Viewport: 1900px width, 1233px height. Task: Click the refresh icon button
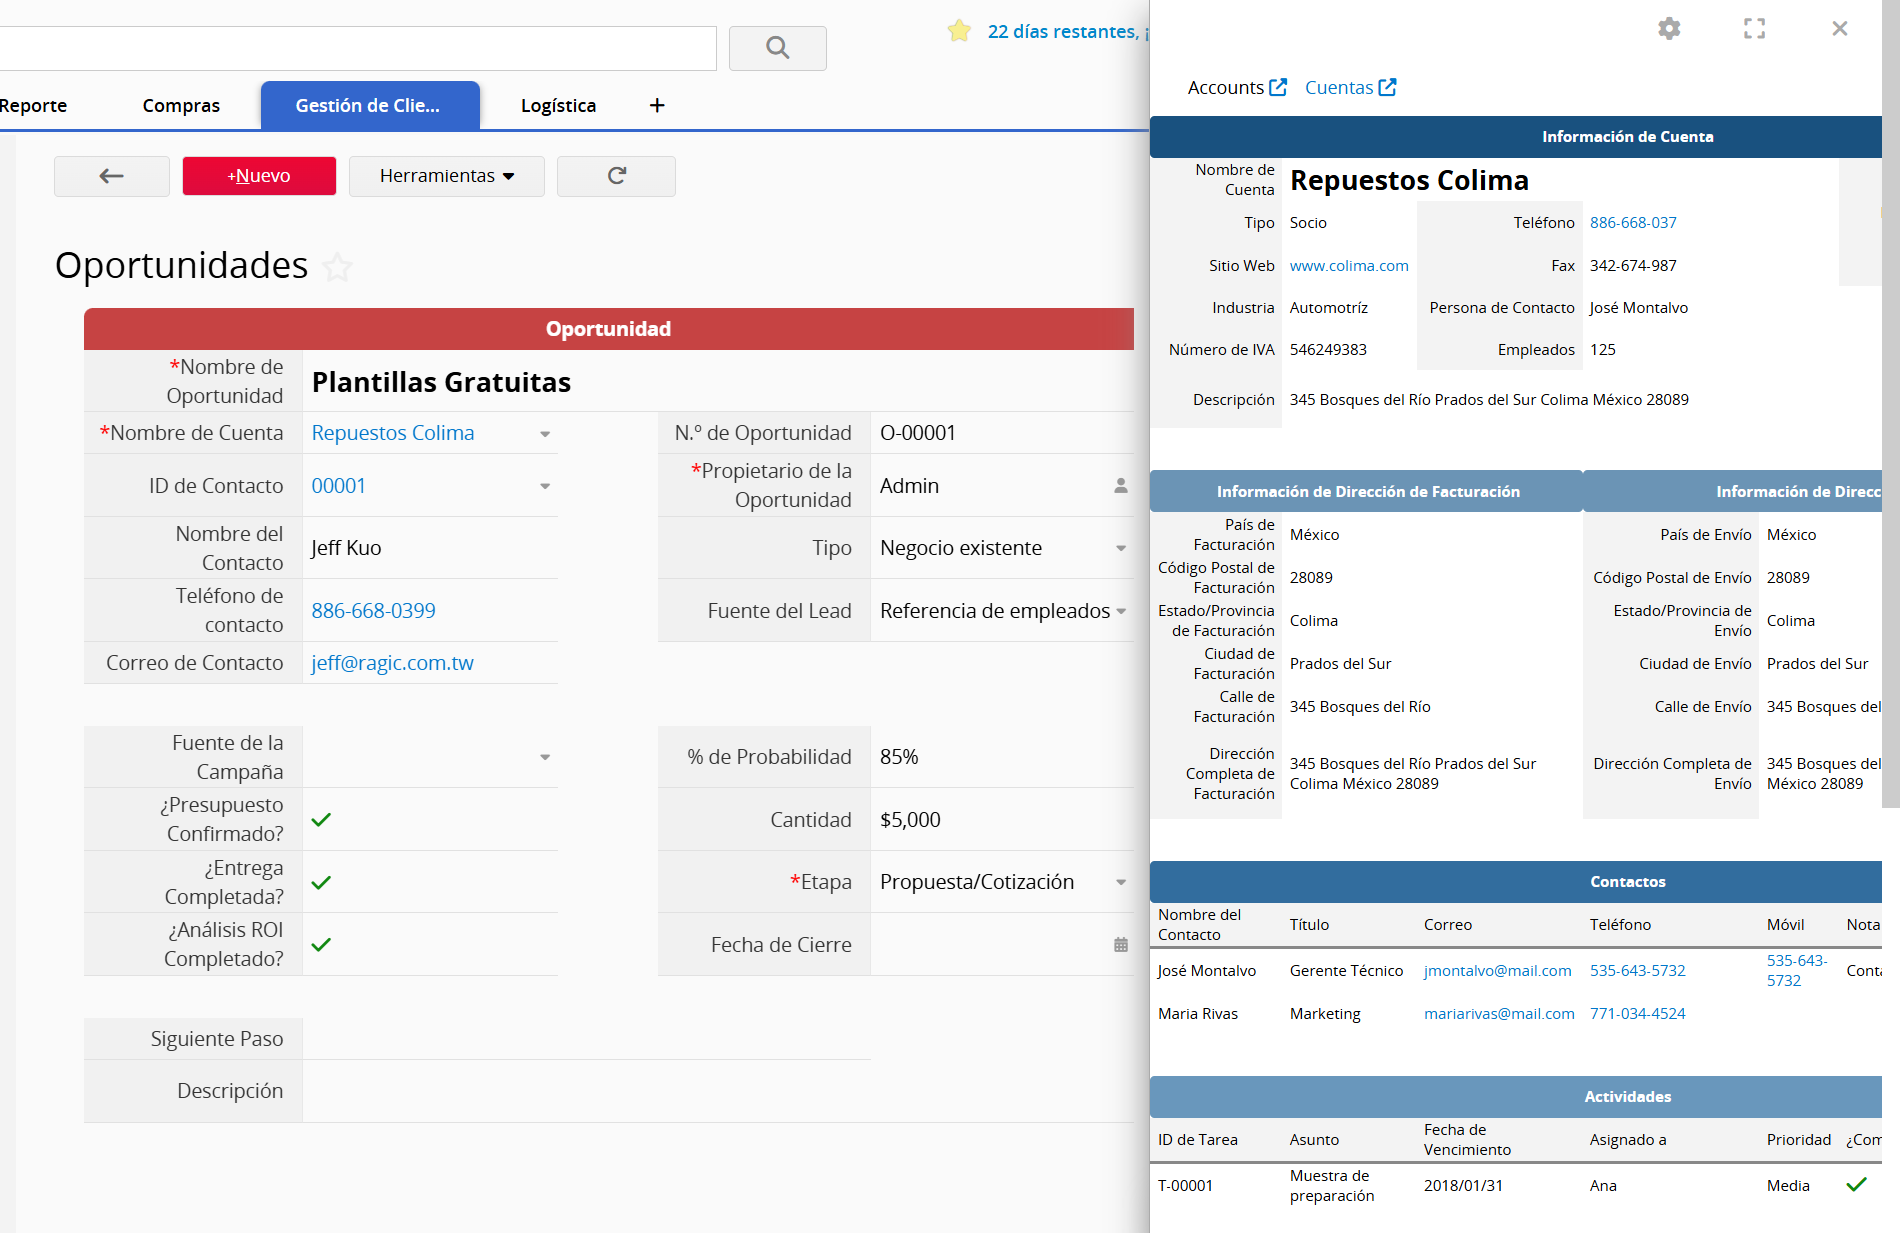[x=616, y=176]
